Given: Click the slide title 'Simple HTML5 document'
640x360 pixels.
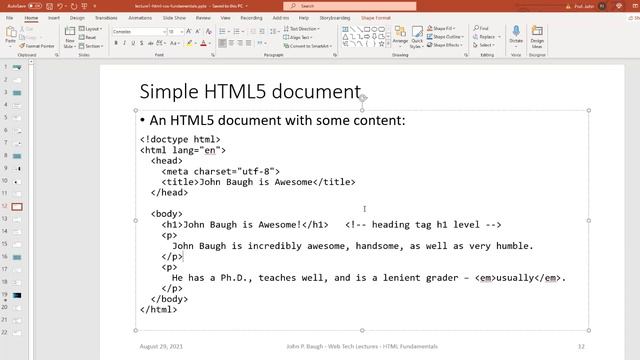Looking at the screenshot, I should pos(250,91).
